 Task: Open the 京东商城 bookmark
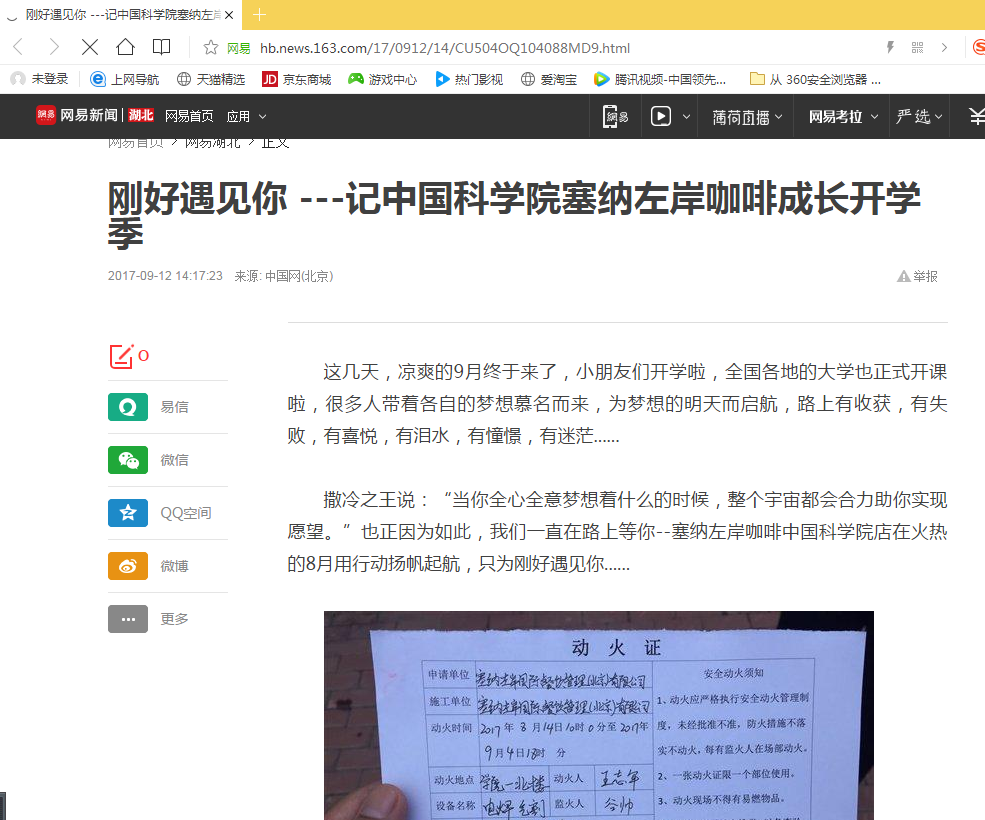(296, 79)
